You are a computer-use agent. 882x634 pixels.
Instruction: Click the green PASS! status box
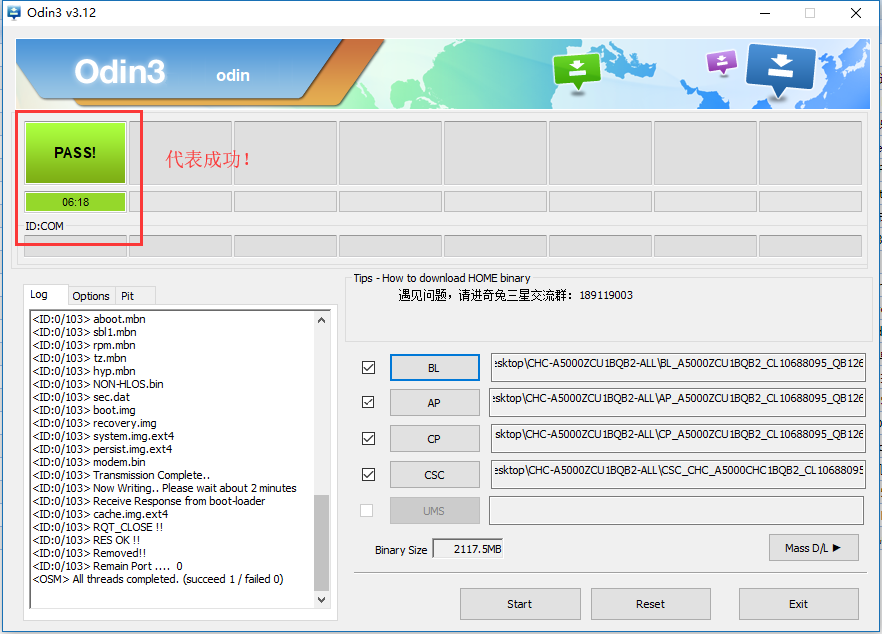coord(75,153)
